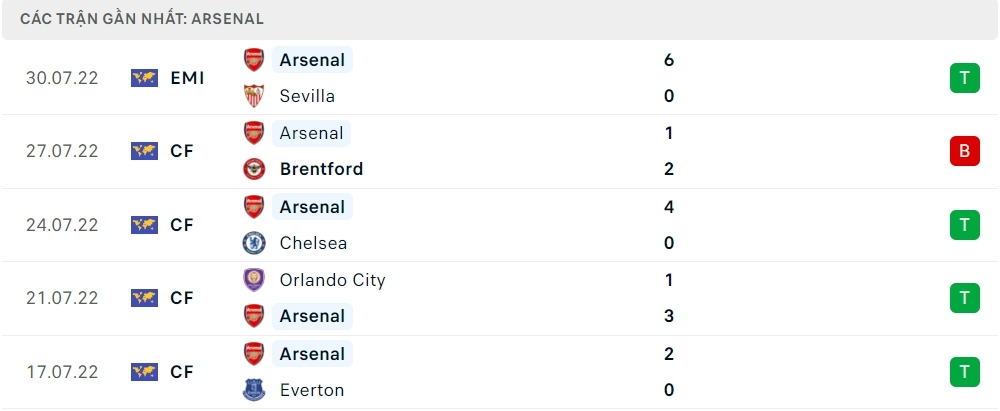This screenshot has height=411, width=1000.
Task: Open the Sevilla team link
Action: tap(307, 96)
